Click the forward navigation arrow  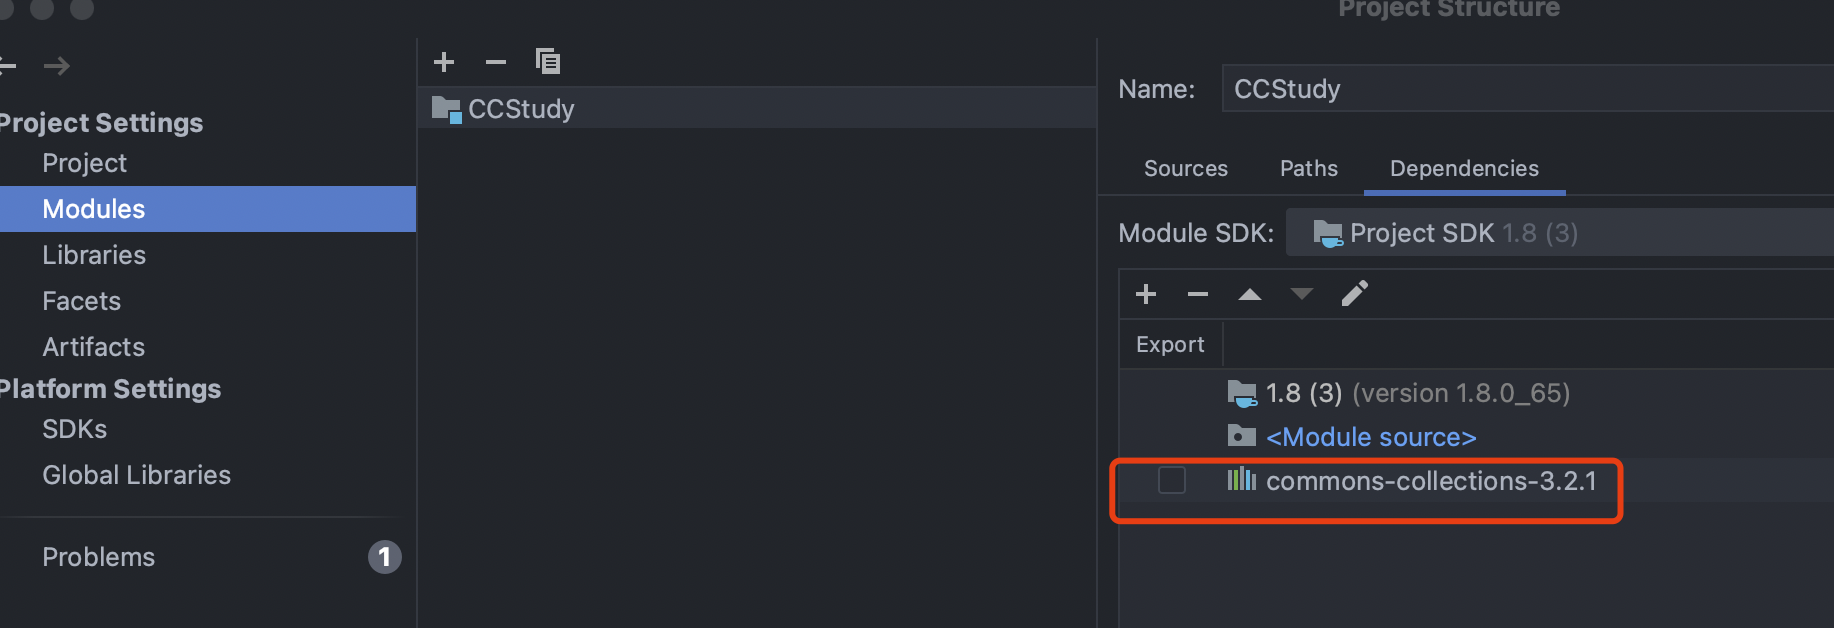(57, 66)
